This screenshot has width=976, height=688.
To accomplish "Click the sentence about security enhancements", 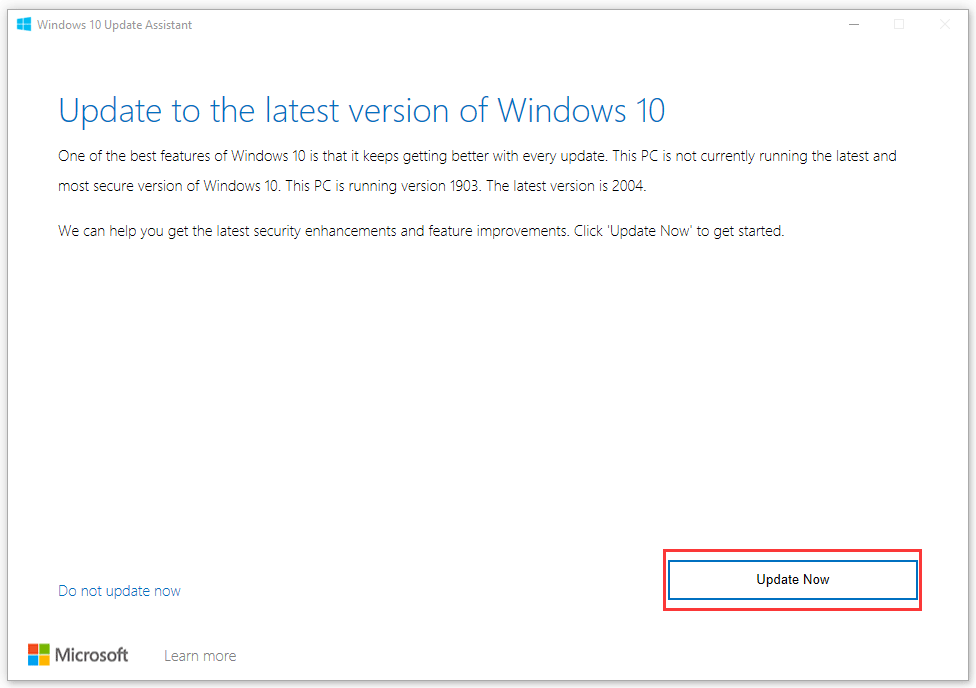I will (420, 230).
